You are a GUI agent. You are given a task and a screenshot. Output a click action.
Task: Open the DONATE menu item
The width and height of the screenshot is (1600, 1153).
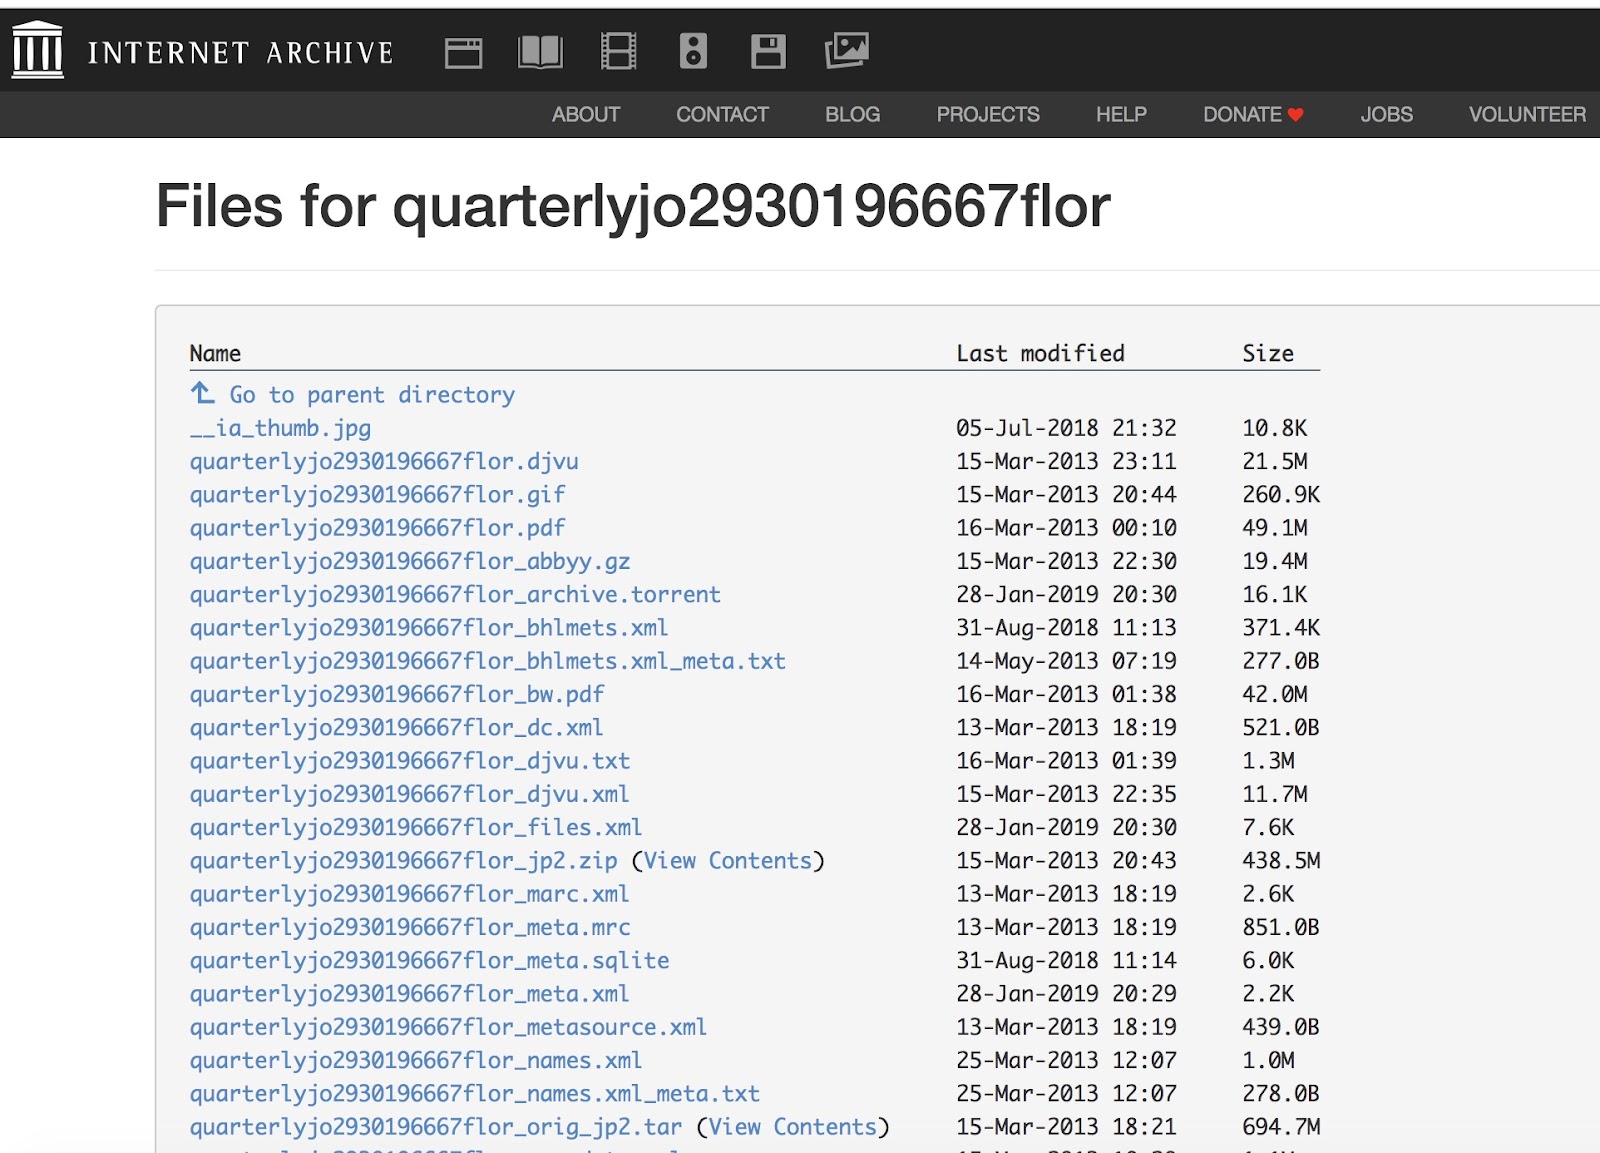point(1253,115)
